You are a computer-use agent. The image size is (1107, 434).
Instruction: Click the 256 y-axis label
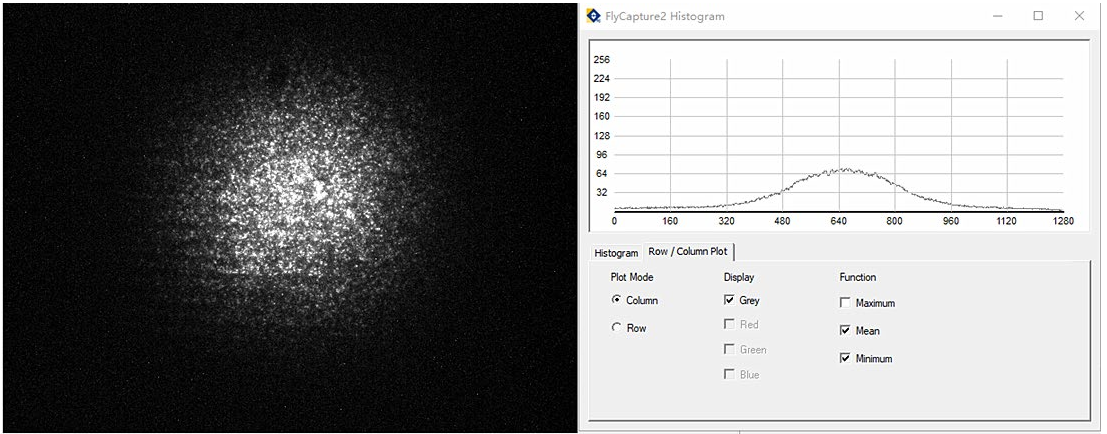click(x=602, y=59)
